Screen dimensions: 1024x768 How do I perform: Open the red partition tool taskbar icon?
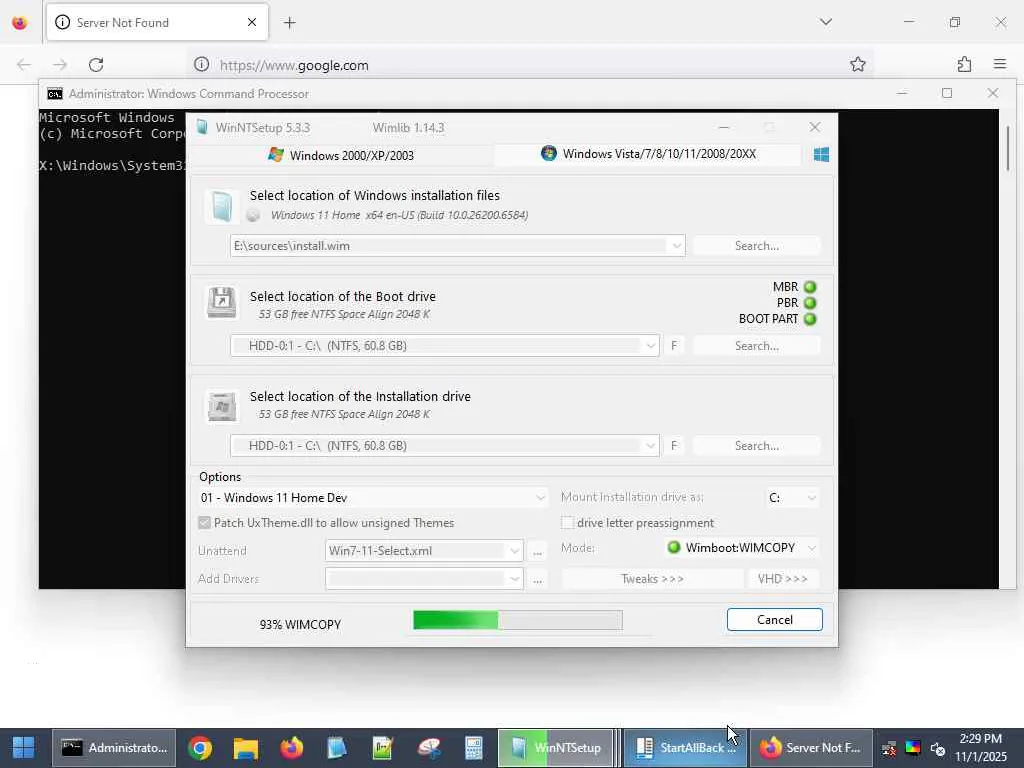point(428,748)
